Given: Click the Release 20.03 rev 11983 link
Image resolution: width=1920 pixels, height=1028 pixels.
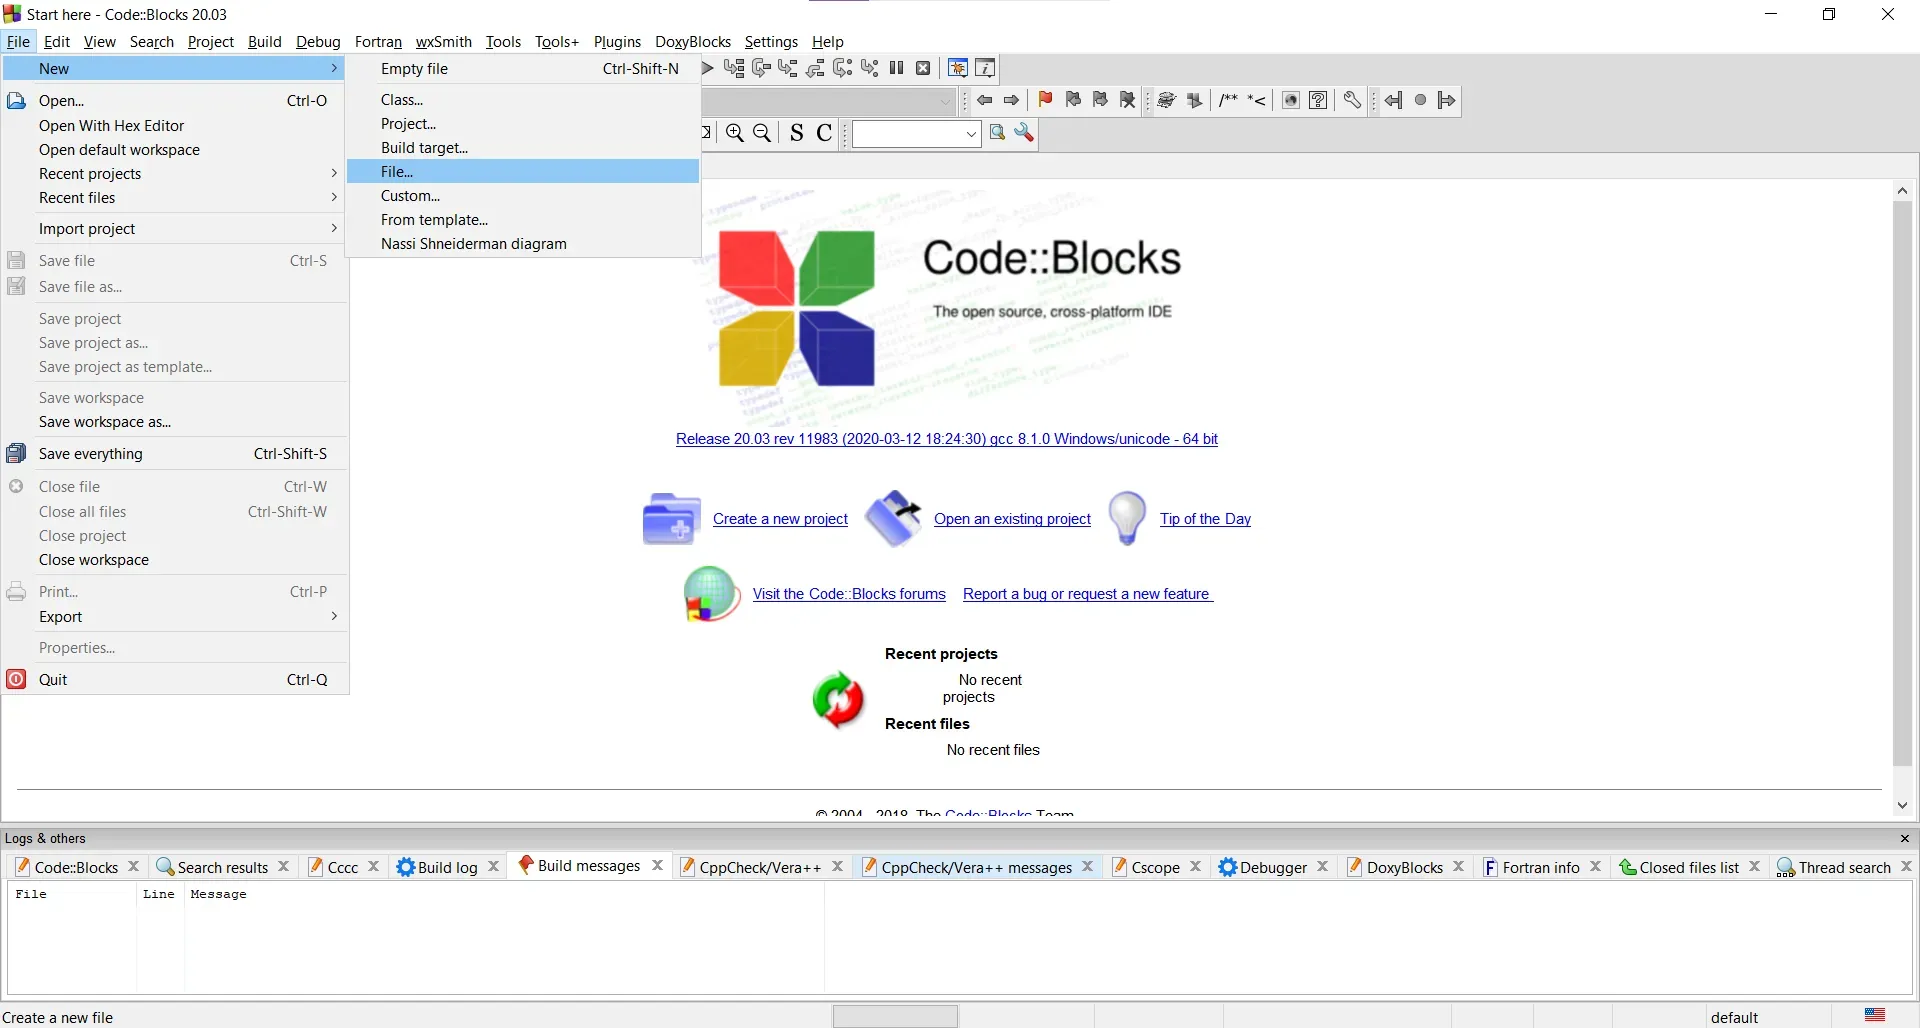Looking at the screenshot, I should point(946,438).
